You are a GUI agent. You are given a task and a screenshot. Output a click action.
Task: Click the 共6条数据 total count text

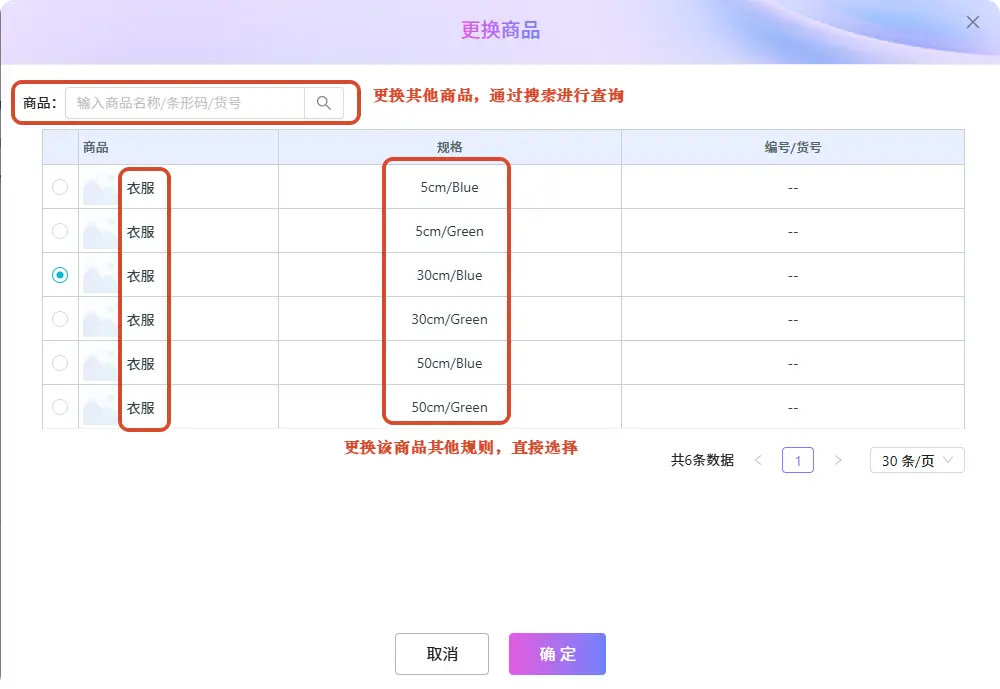click(x=702, y=460)
